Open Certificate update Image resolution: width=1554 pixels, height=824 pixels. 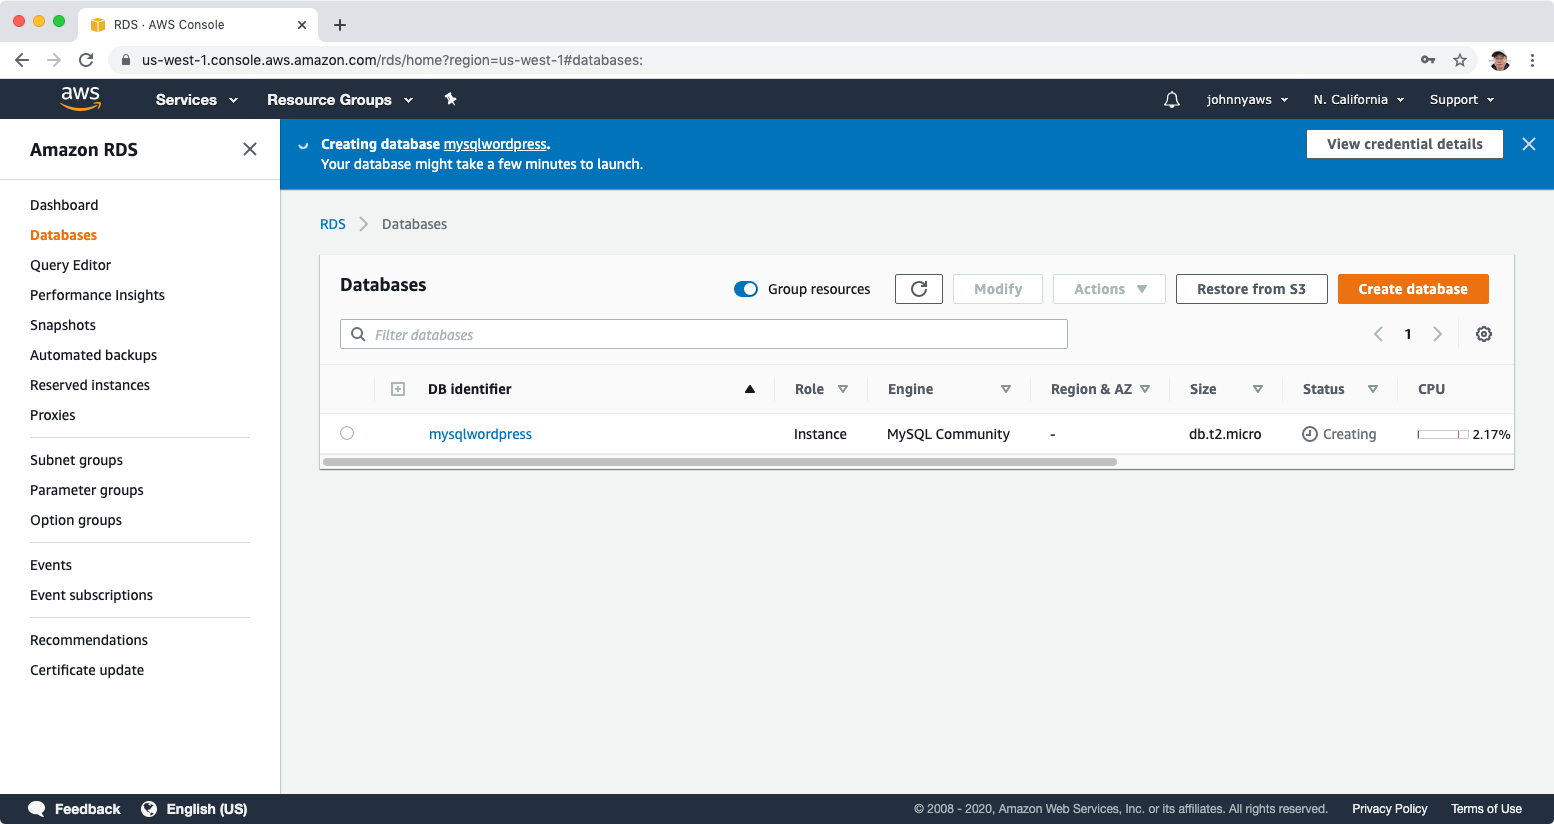tap(87, 670)
